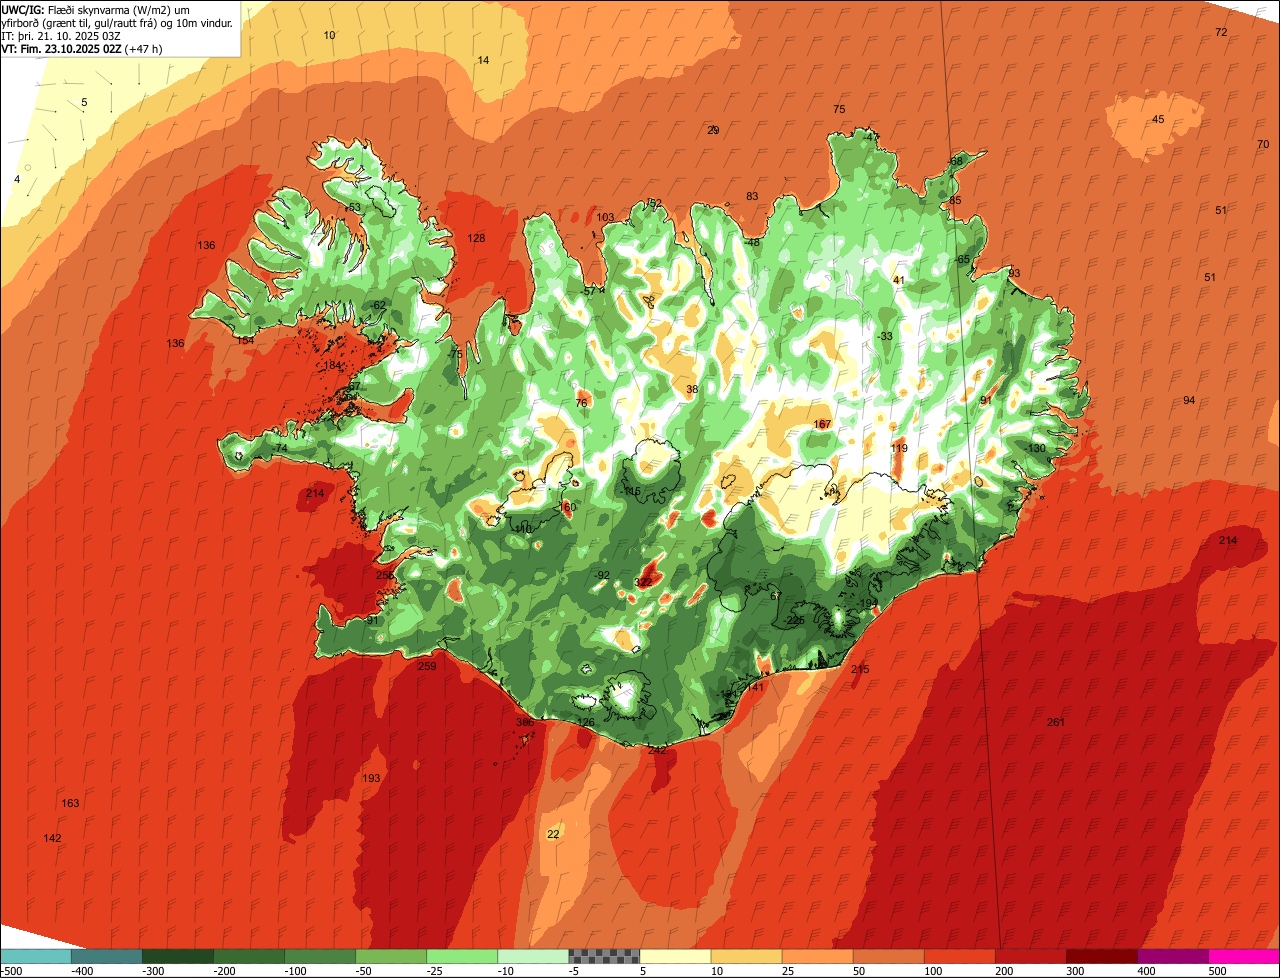
Task: Click the value 22 south of the coast
Action: tap(554, 834)
